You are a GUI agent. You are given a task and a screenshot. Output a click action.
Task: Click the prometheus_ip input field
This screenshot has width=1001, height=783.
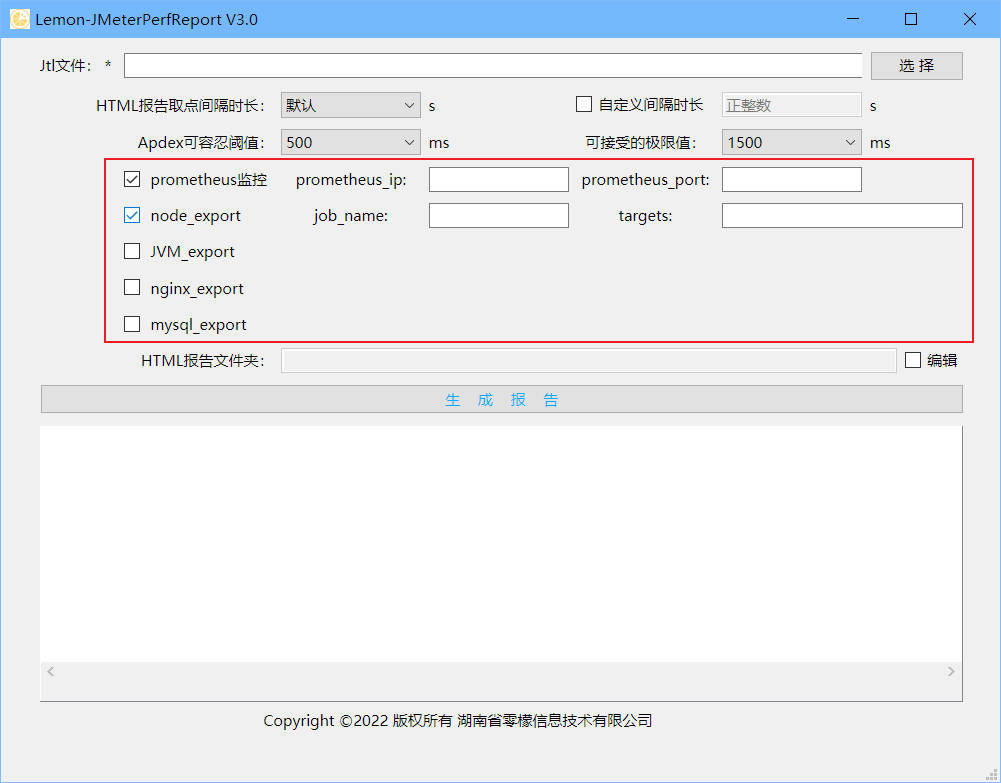click(x=499, y=179)
